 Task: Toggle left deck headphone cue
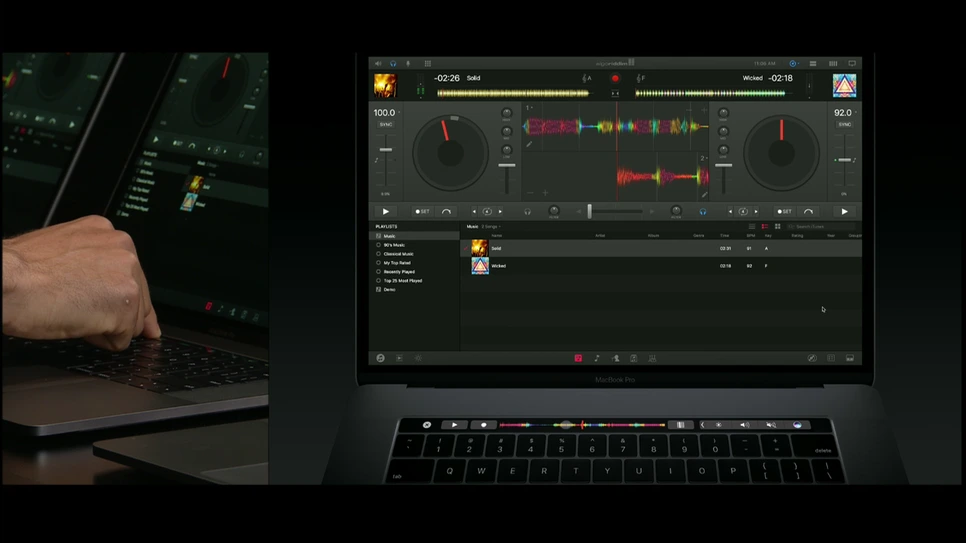click(x=527, y=211)
